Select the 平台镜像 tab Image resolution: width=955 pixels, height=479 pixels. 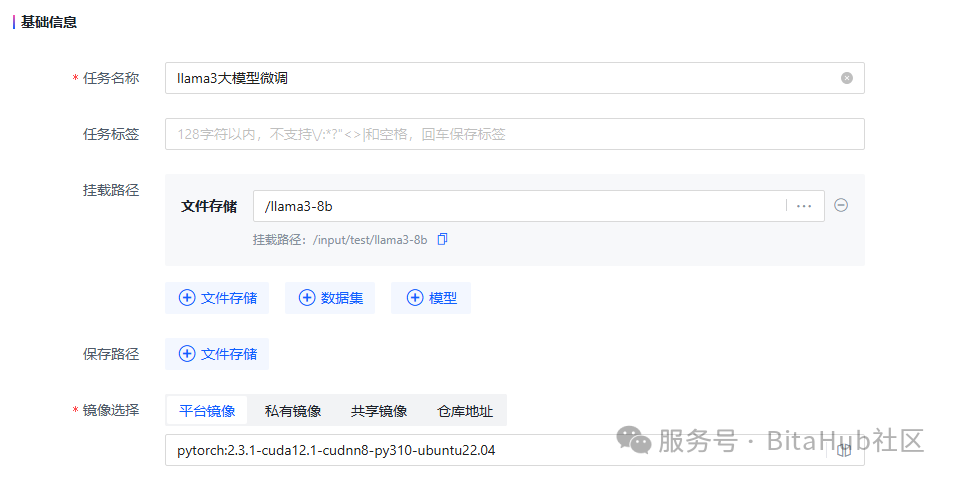[x=207, y=411]
